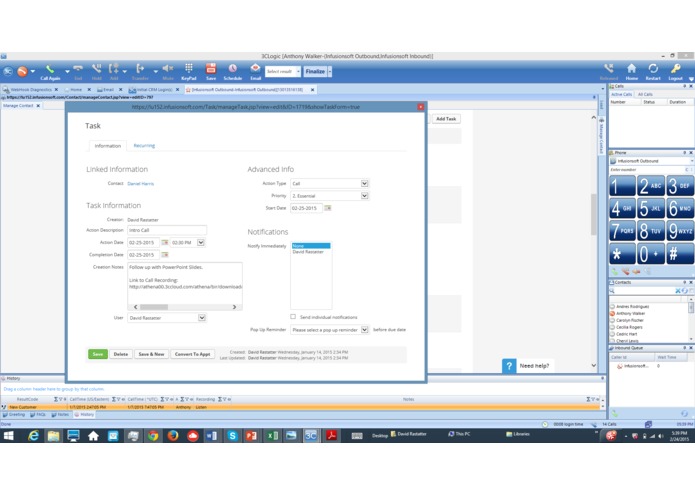Switch to the FAQs bottom tab

pyautogui.click(x=38, y=415)
